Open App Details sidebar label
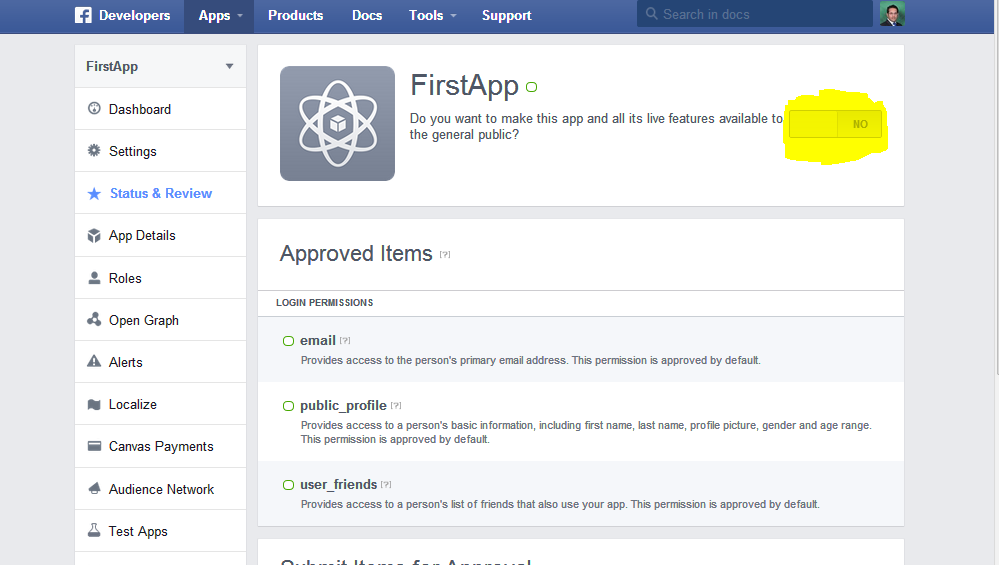The width and height of the screenshot is (999, 565). 142,236
